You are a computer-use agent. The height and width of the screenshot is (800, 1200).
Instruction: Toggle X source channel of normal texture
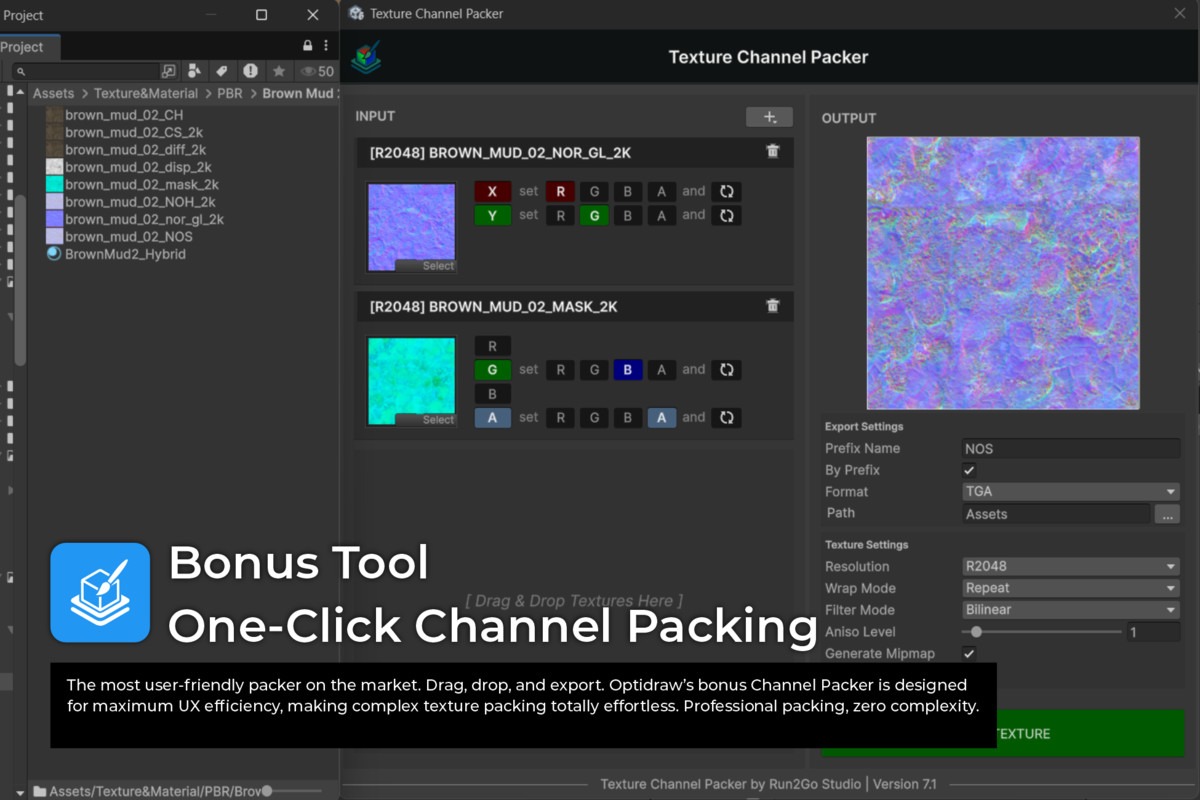[x=492, y=191]
